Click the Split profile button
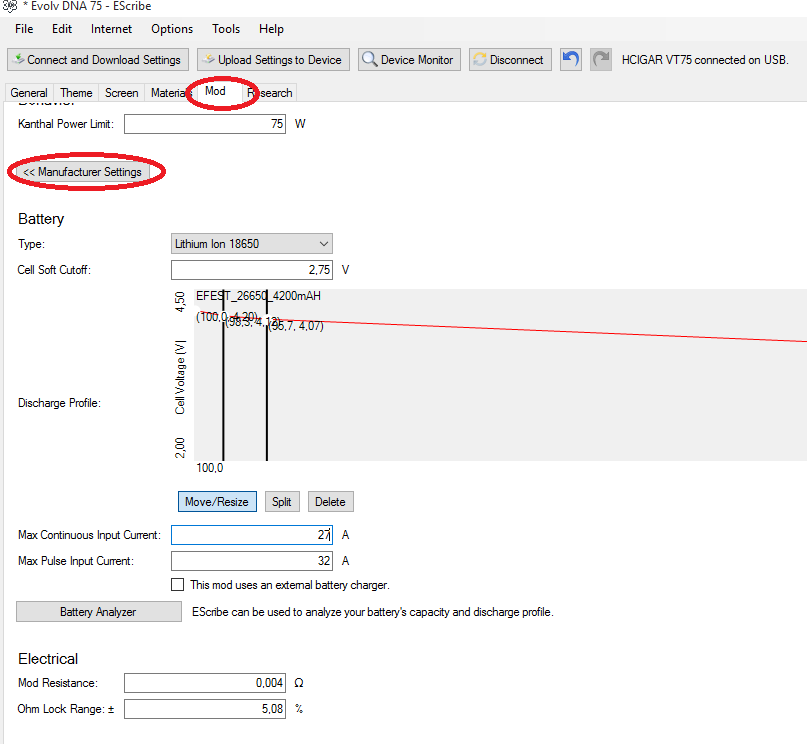Screen dimensions: 807x744 tap(282, 502)
